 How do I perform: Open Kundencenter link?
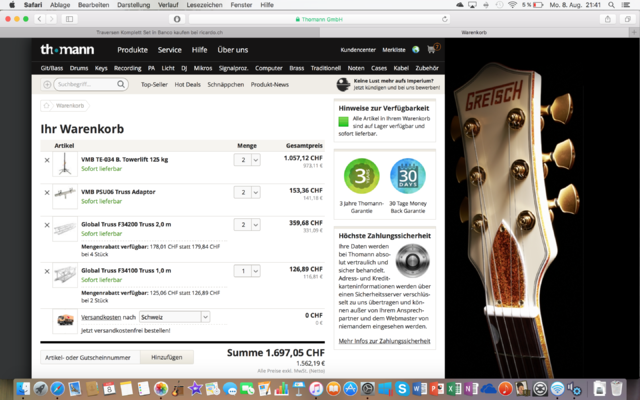(x=358, y=50)
